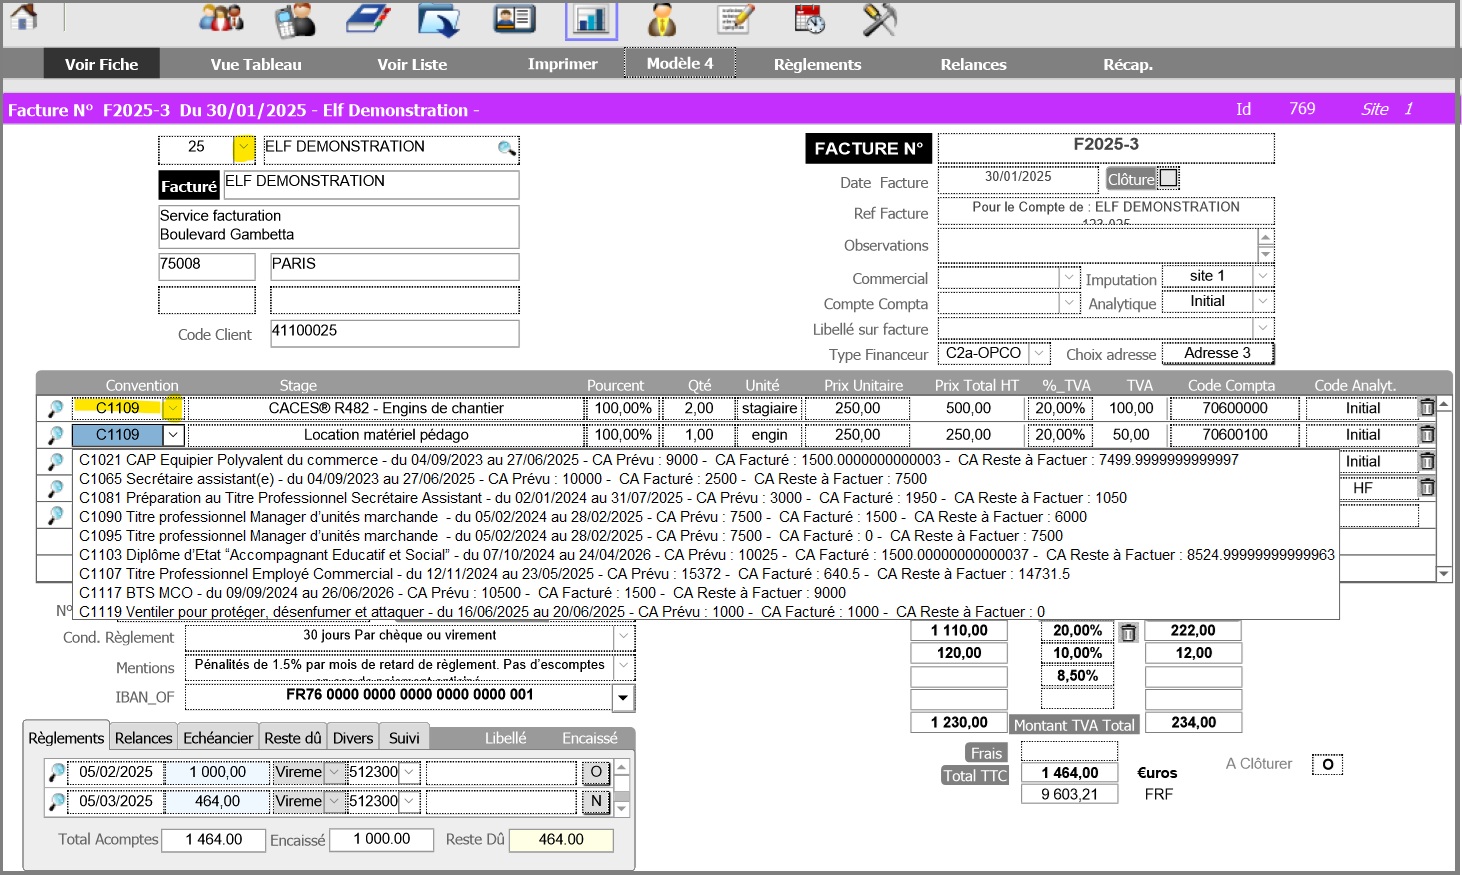Open the Récap. menu item

click(x=1128, y=64)
